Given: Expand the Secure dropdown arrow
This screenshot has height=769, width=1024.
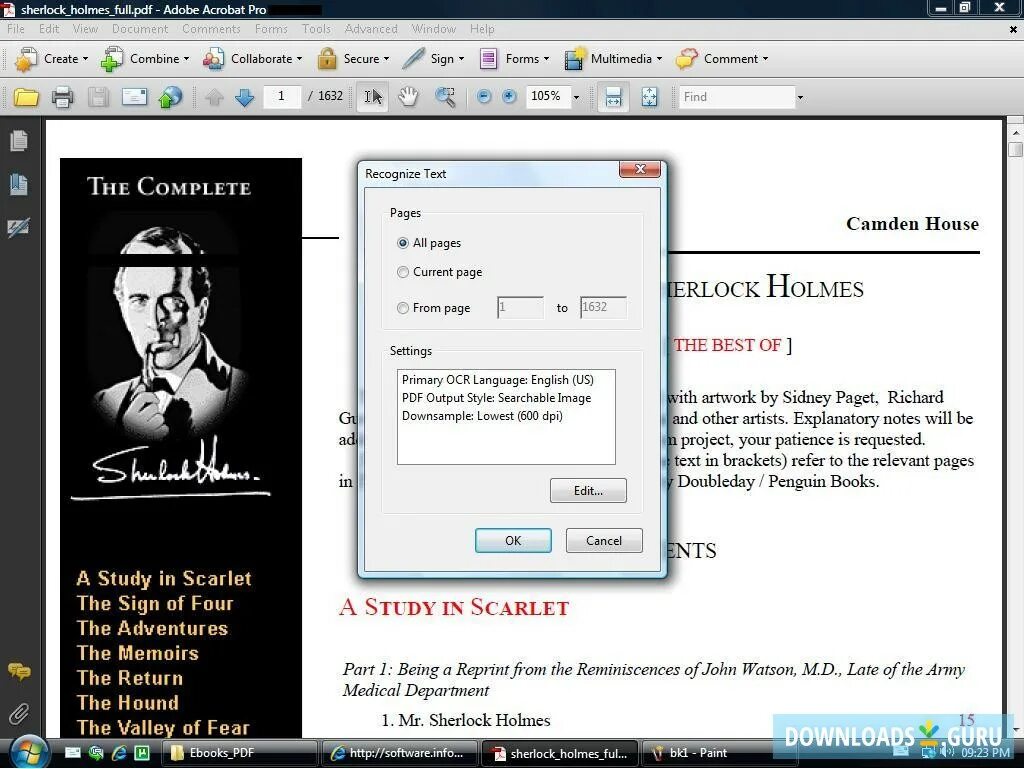Looking at the screenshot, I should tap(386, 59).
